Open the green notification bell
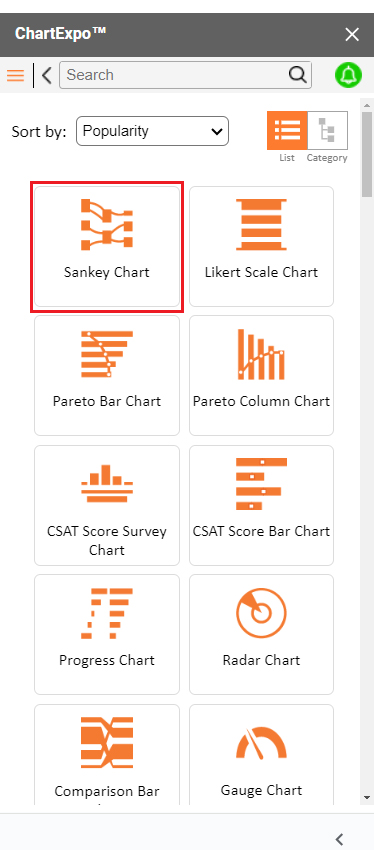The width and height of the screenshot is (374, 863). click(x=349, y=75)
